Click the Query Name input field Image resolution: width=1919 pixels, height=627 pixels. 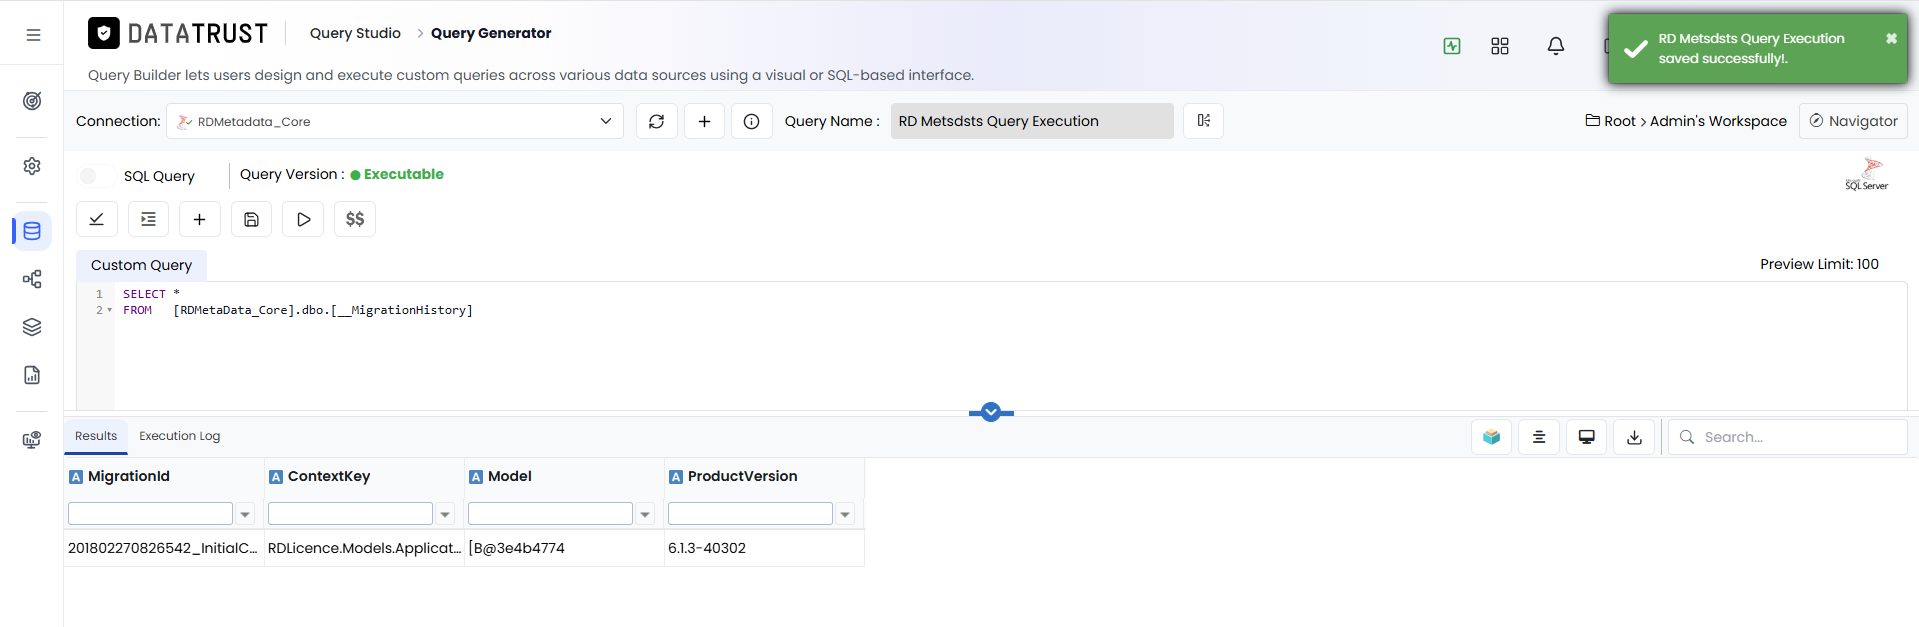pos(1032,121)
